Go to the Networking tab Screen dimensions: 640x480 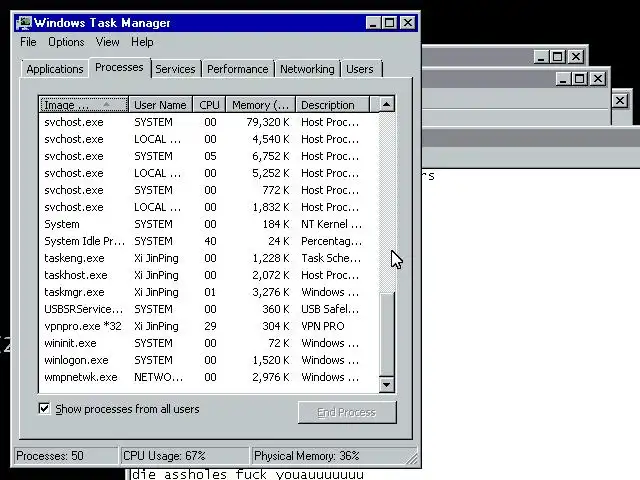(x=307, y=69)
